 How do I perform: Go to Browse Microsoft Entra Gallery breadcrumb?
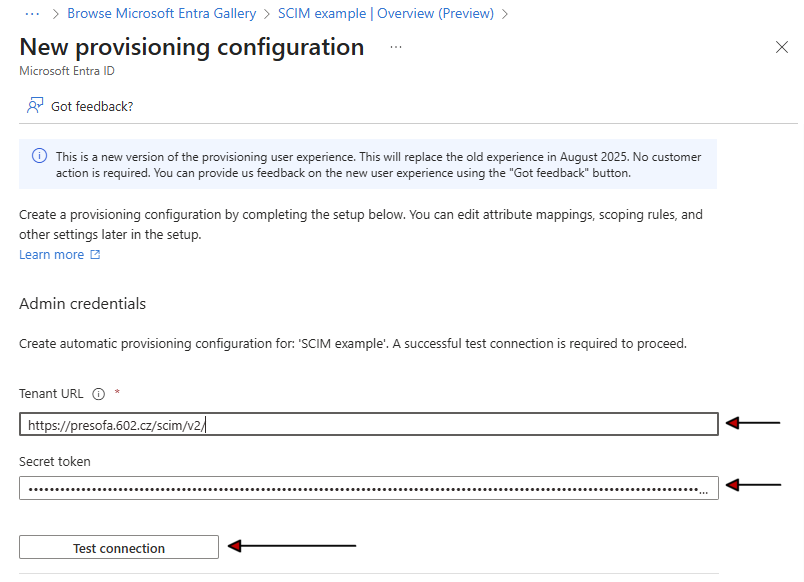(162, 13)
